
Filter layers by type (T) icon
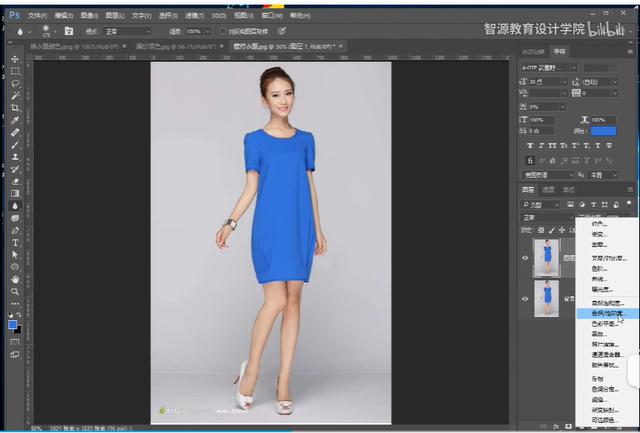pyautogui.click(x=593, y=204)
